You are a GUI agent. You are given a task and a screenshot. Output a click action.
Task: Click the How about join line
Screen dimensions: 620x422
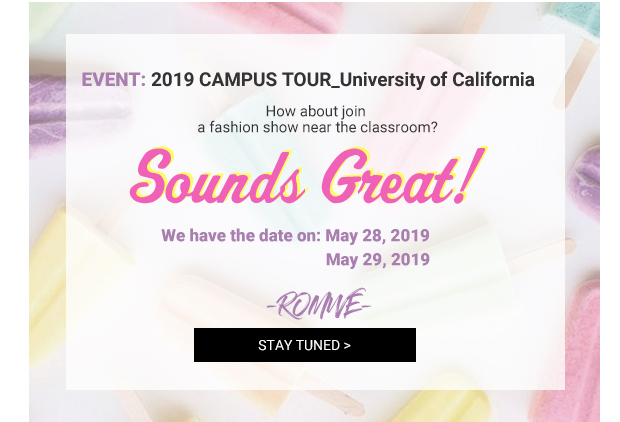316,111
